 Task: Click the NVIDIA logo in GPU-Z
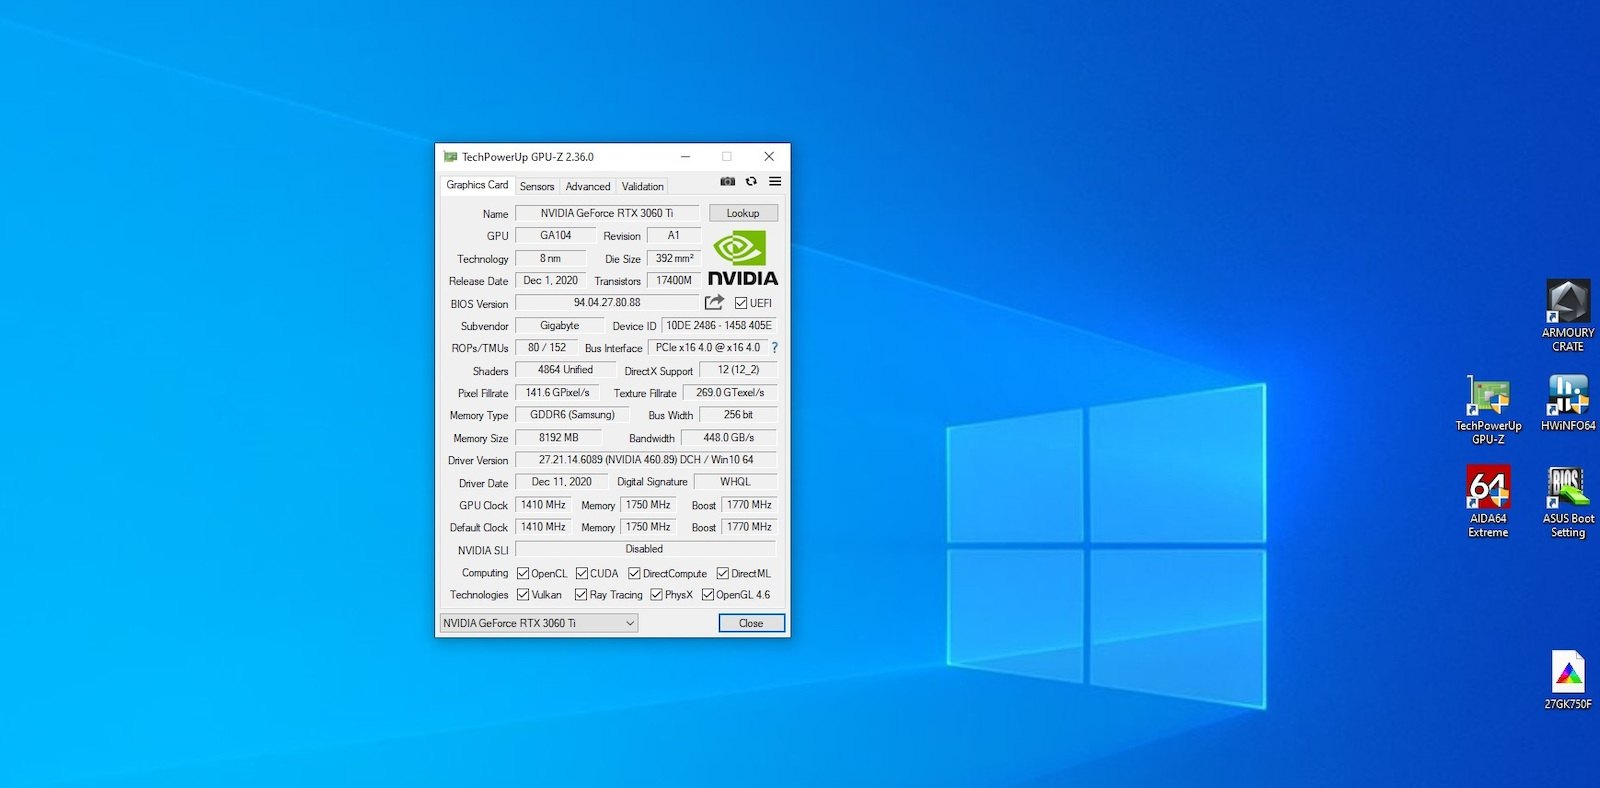pyautogui.click(x=743, y=259)
